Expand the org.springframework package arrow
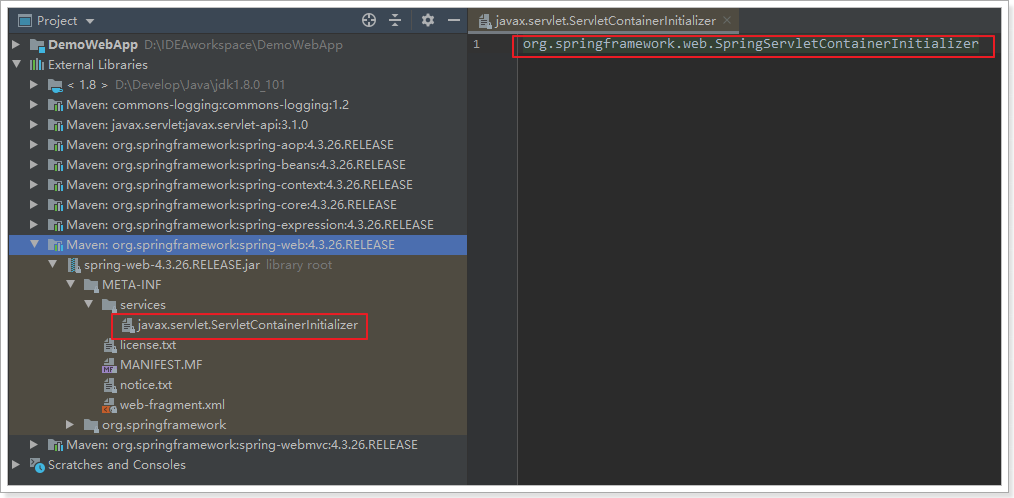This screenshot has height=498, width=1014. (x=70, y=425)
